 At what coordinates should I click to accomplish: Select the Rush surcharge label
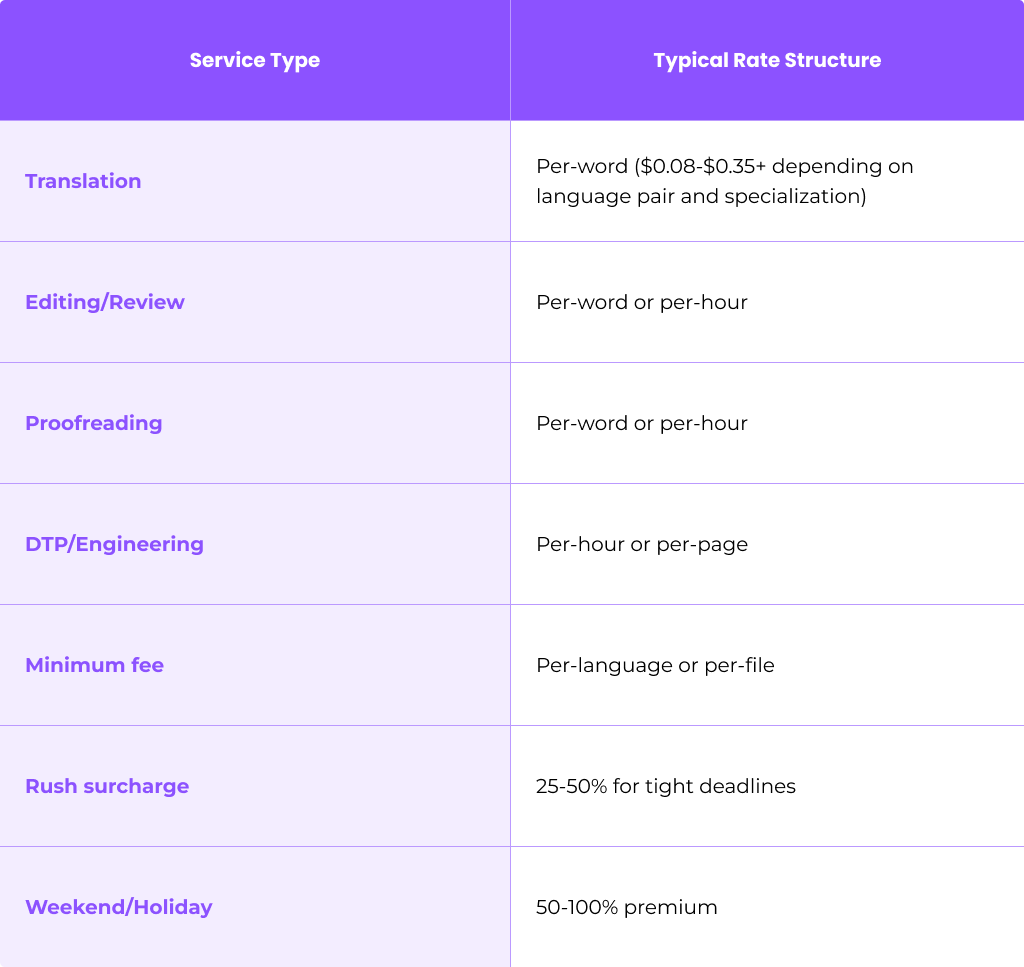pyautogui.click(x=107, y=786)
